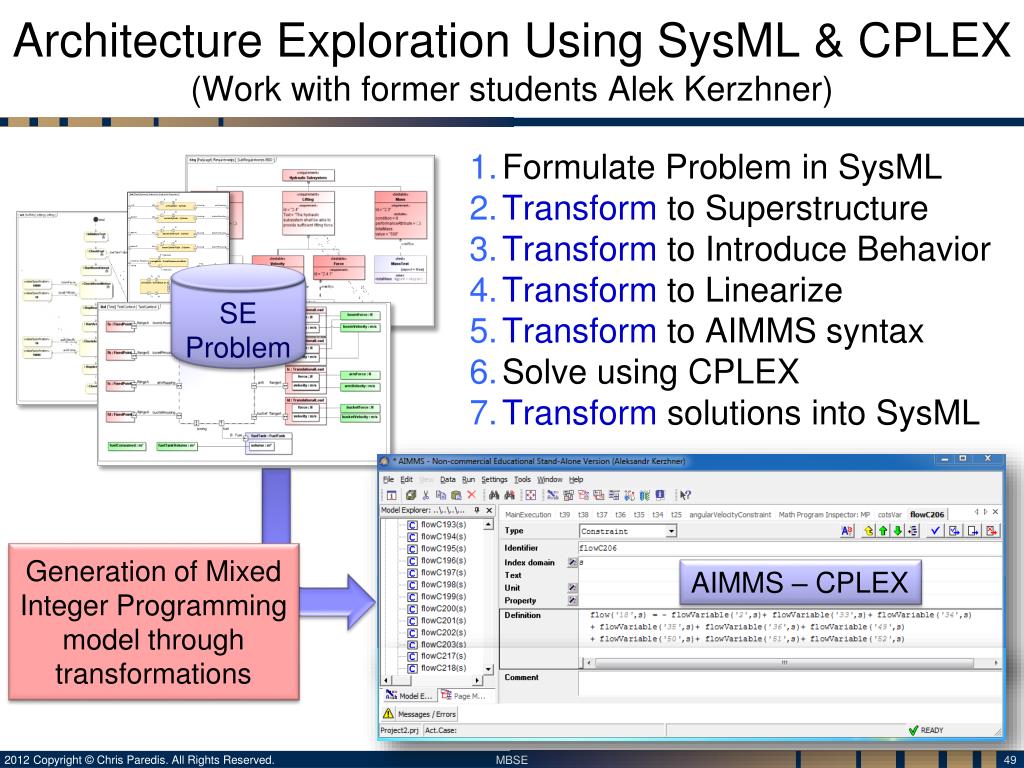
Task: Switch to the t39 tab
Action: click(x=564, y=515)
